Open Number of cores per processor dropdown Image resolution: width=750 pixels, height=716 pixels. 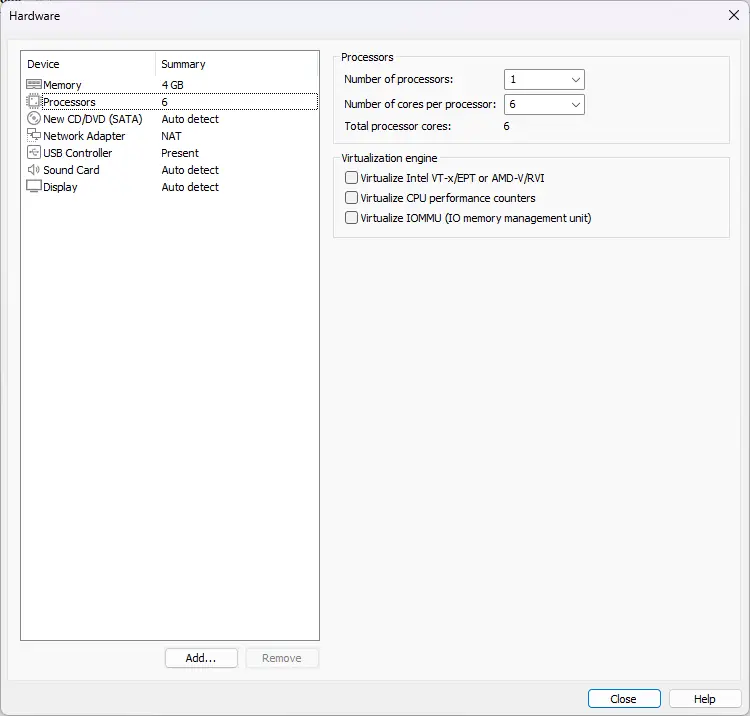[x=544, y=104]
